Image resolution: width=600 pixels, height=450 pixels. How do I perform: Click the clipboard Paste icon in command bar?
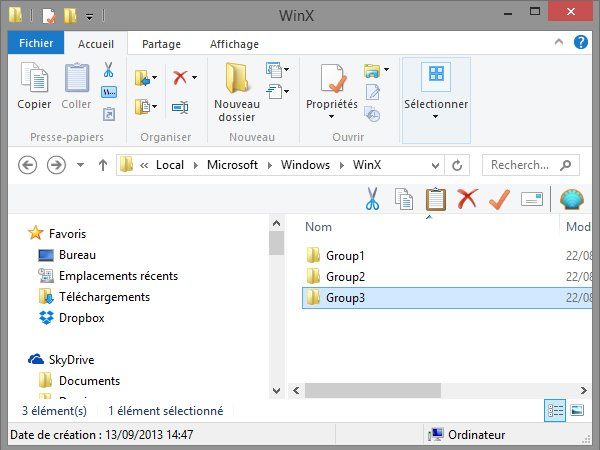[436, 199]
